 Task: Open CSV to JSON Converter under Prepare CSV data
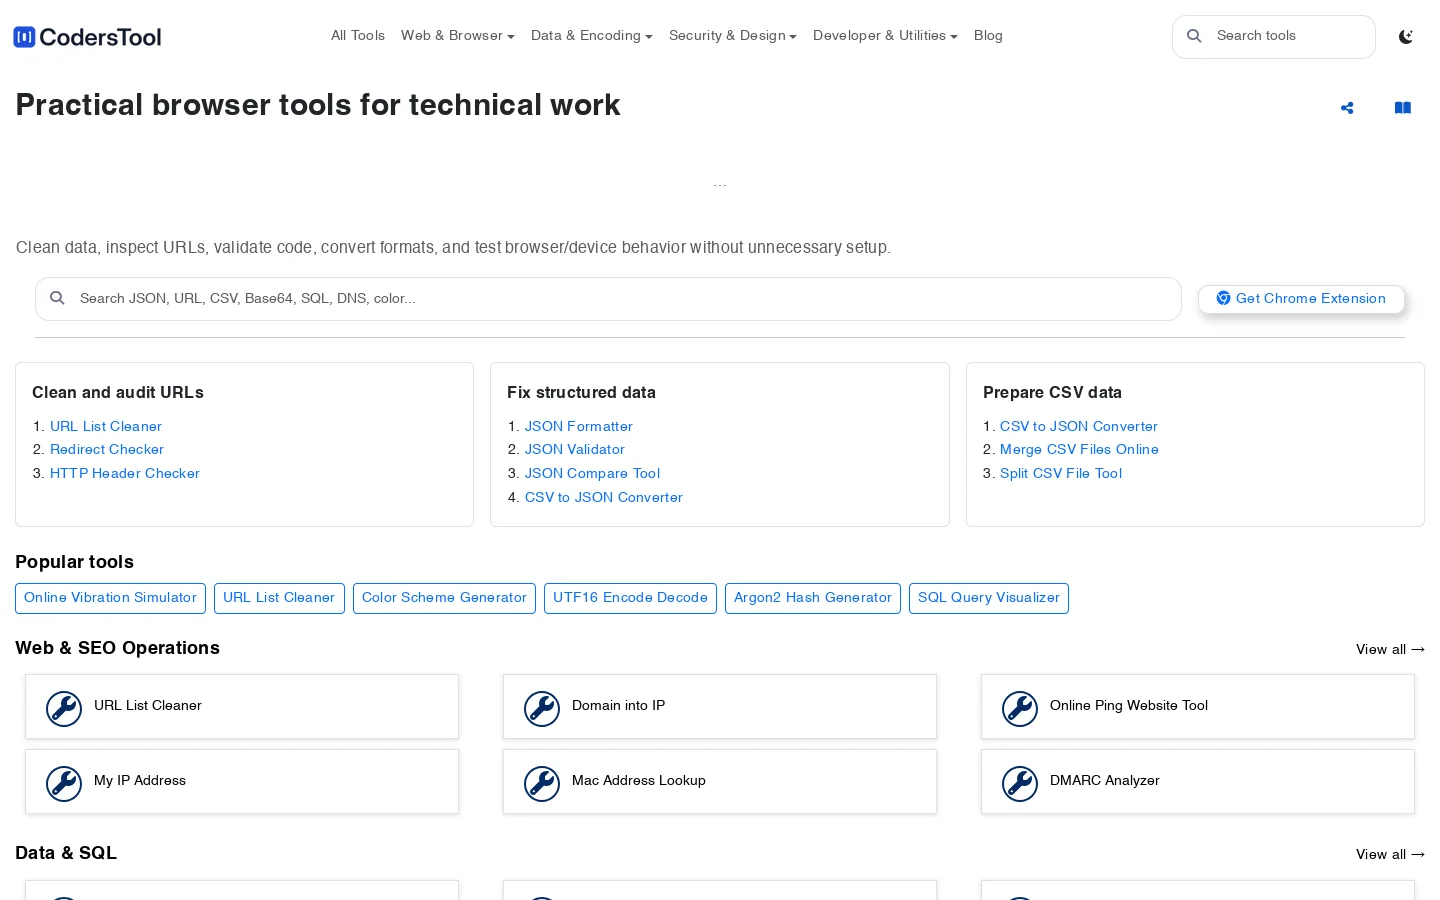(x=1079, y=426)
